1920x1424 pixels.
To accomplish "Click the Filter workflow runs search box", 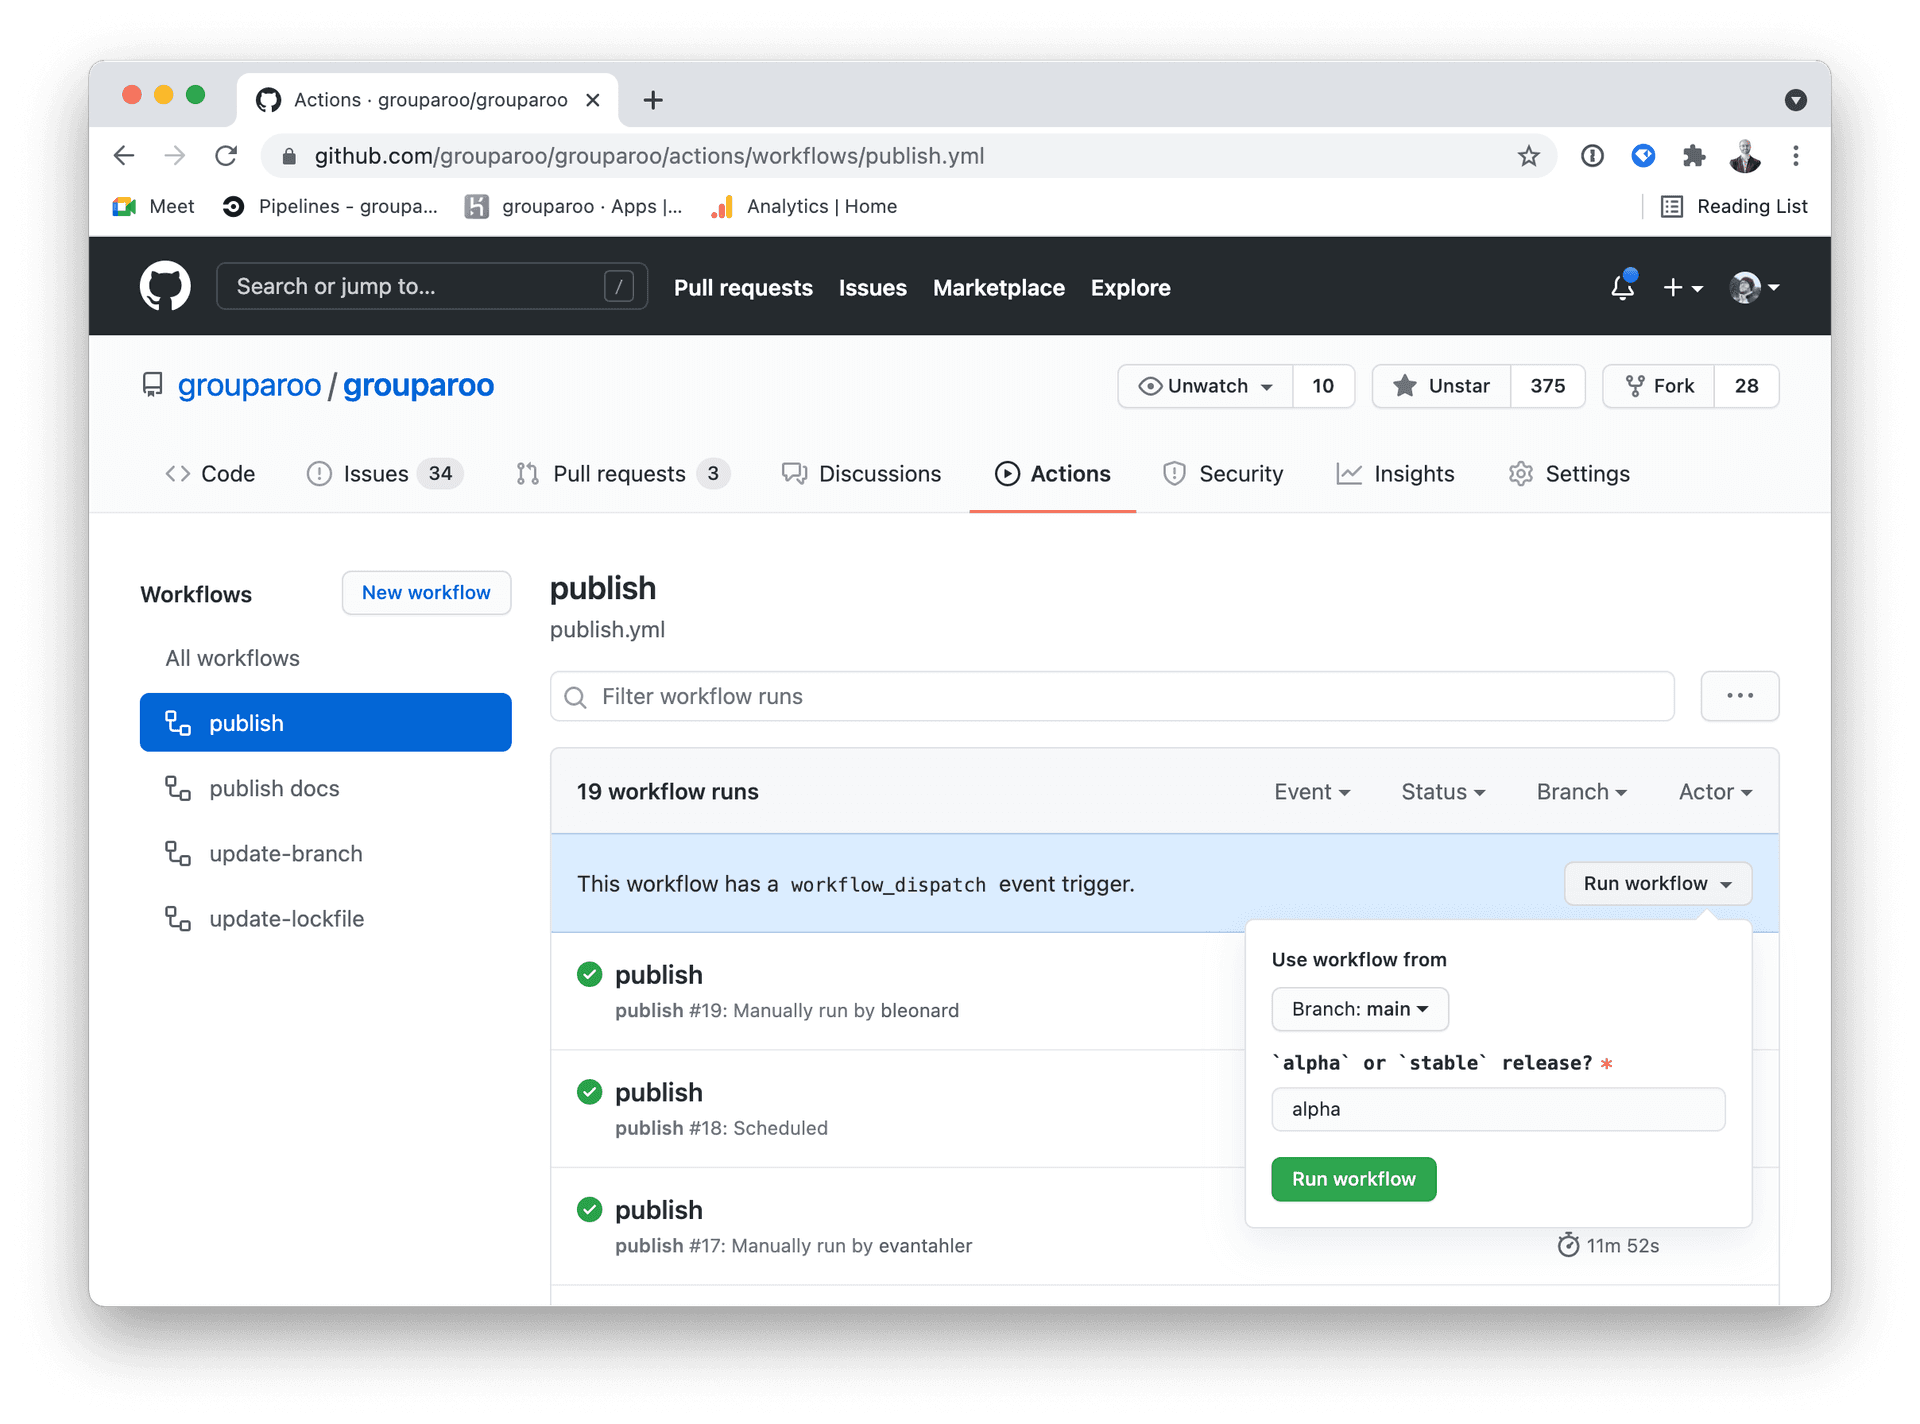I will click(1114, 696).
